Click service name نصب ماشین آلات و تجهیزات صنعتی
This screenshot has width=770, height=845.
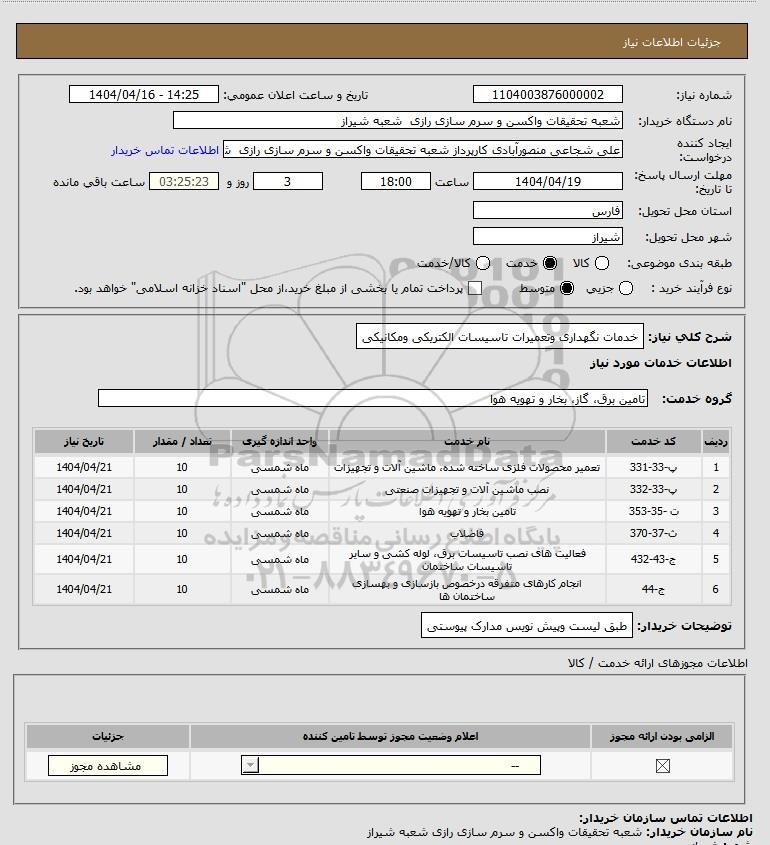(467, 489)
